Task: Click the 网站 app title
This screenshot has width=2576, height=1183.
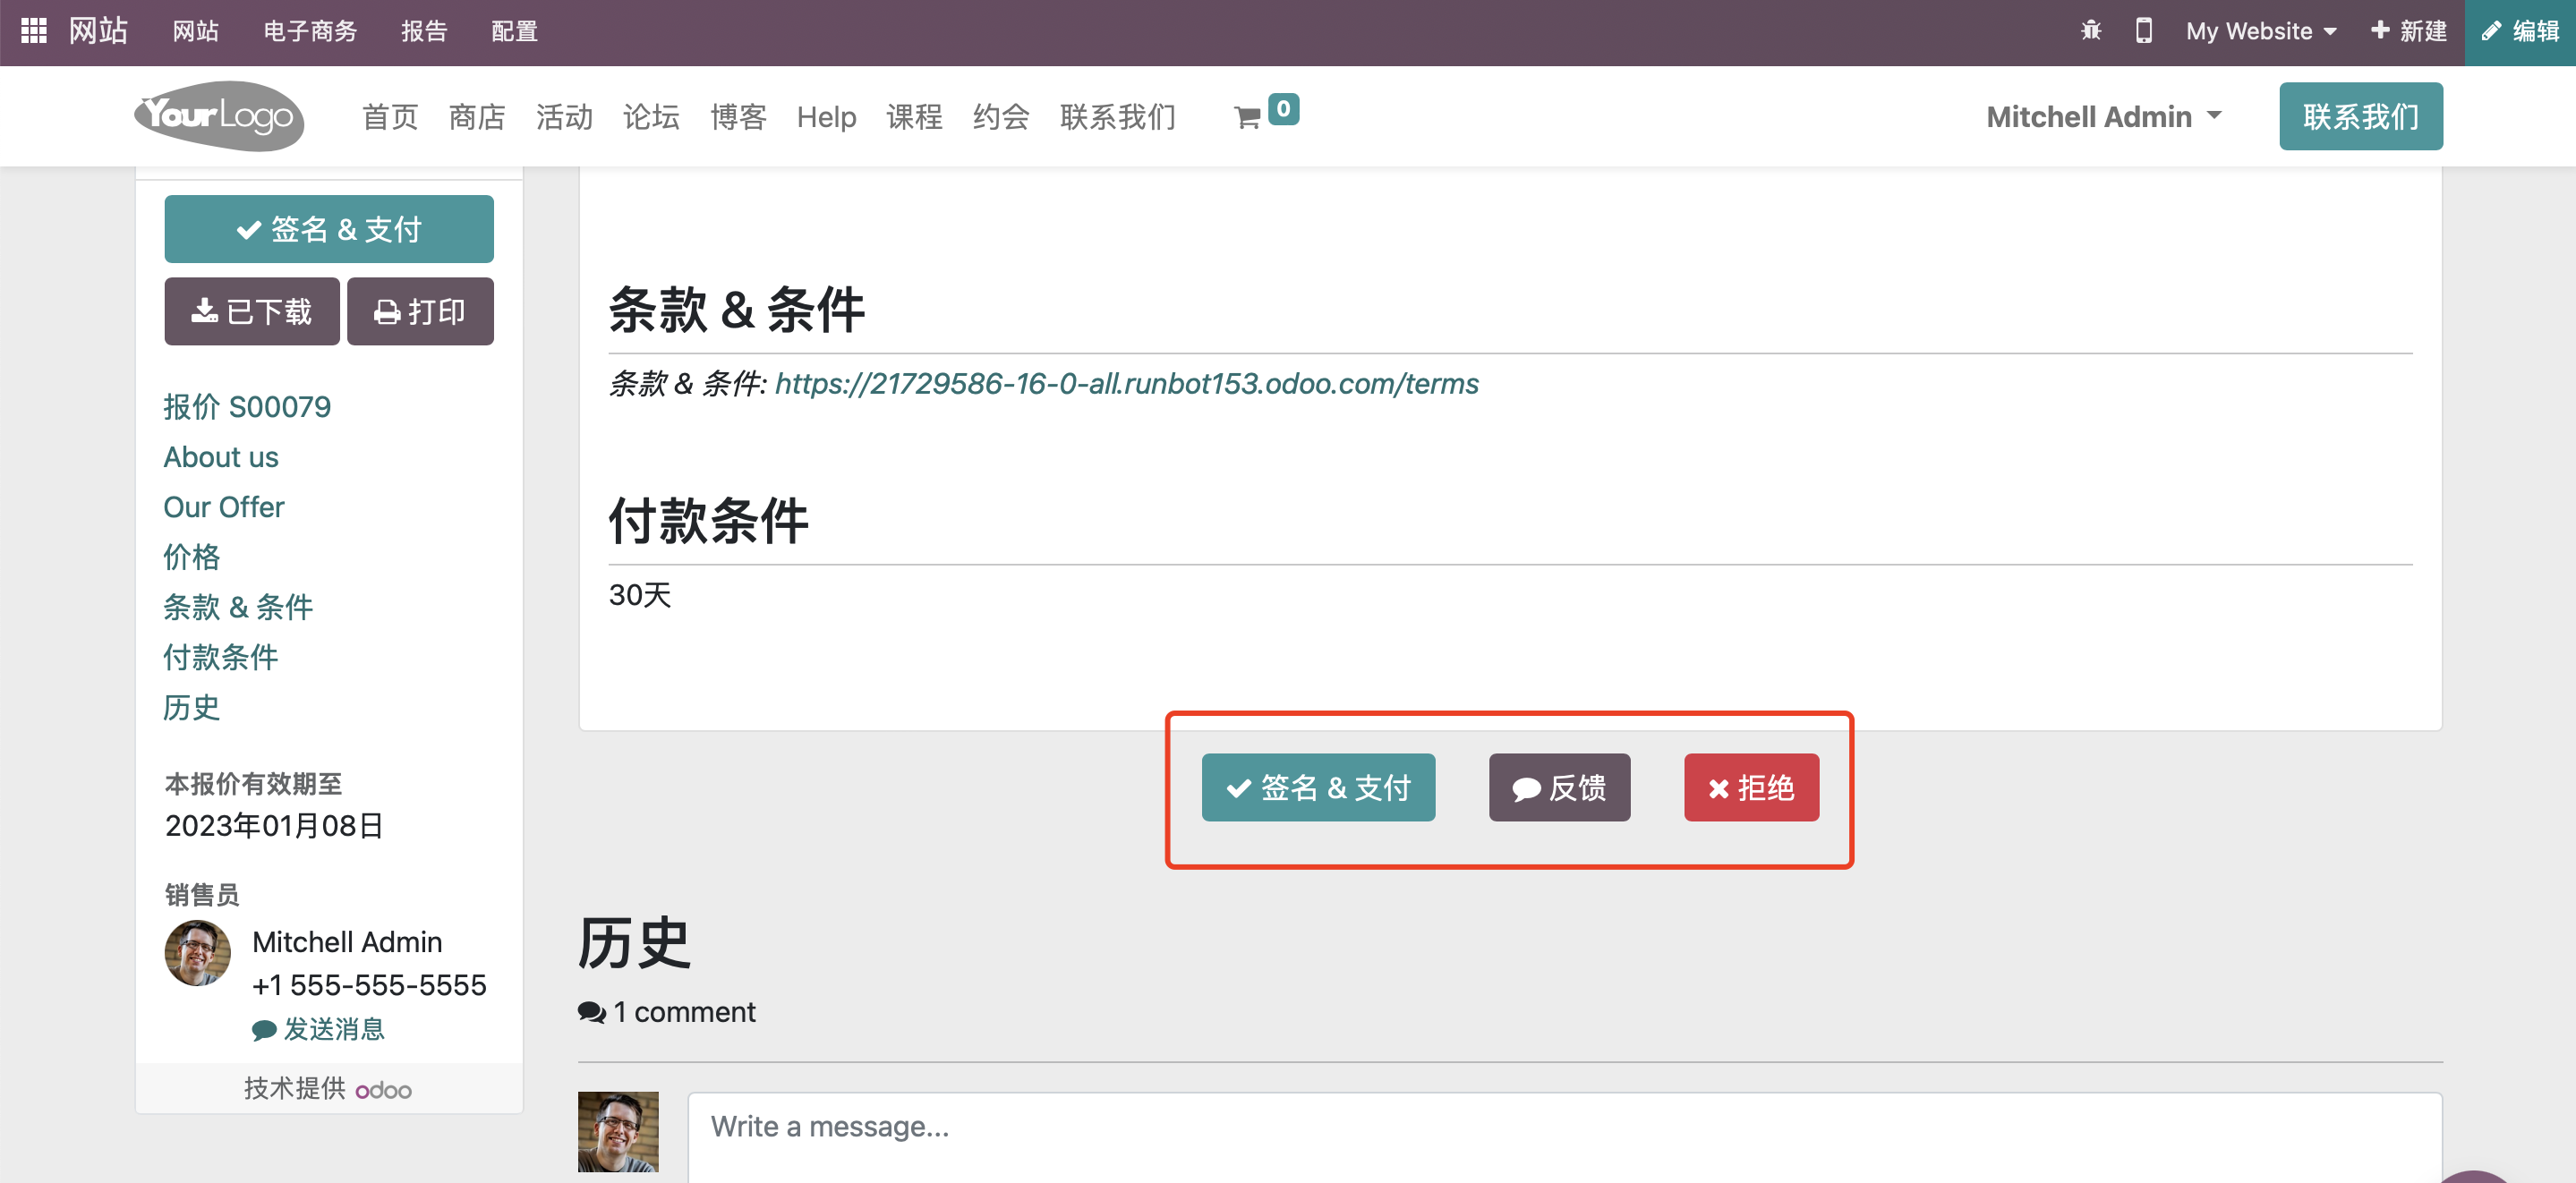Action: coord(98,31)
